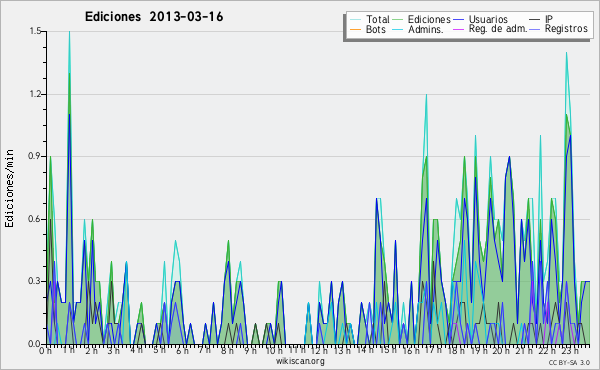Click the '1 h' x-axis label
This screenshot has width=600, height=370.
[68, 351]
